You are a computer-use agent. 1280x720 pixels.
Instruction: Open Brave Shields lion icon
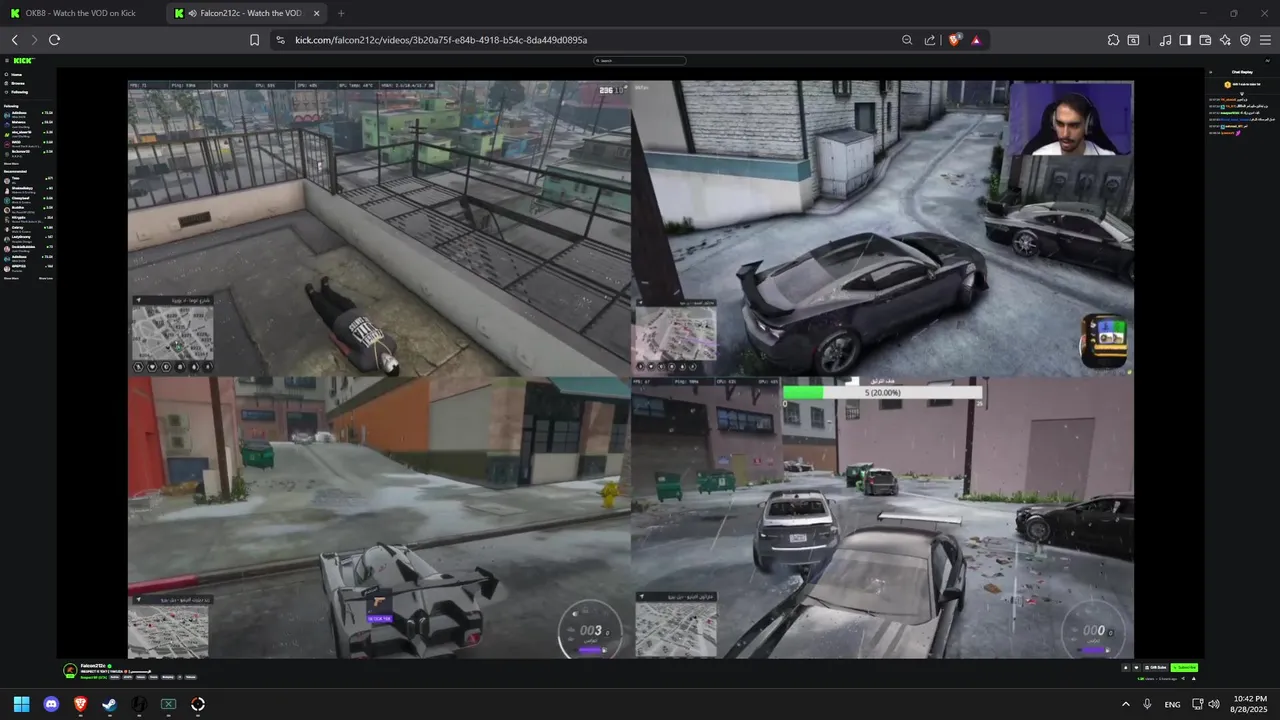[954, 40]
